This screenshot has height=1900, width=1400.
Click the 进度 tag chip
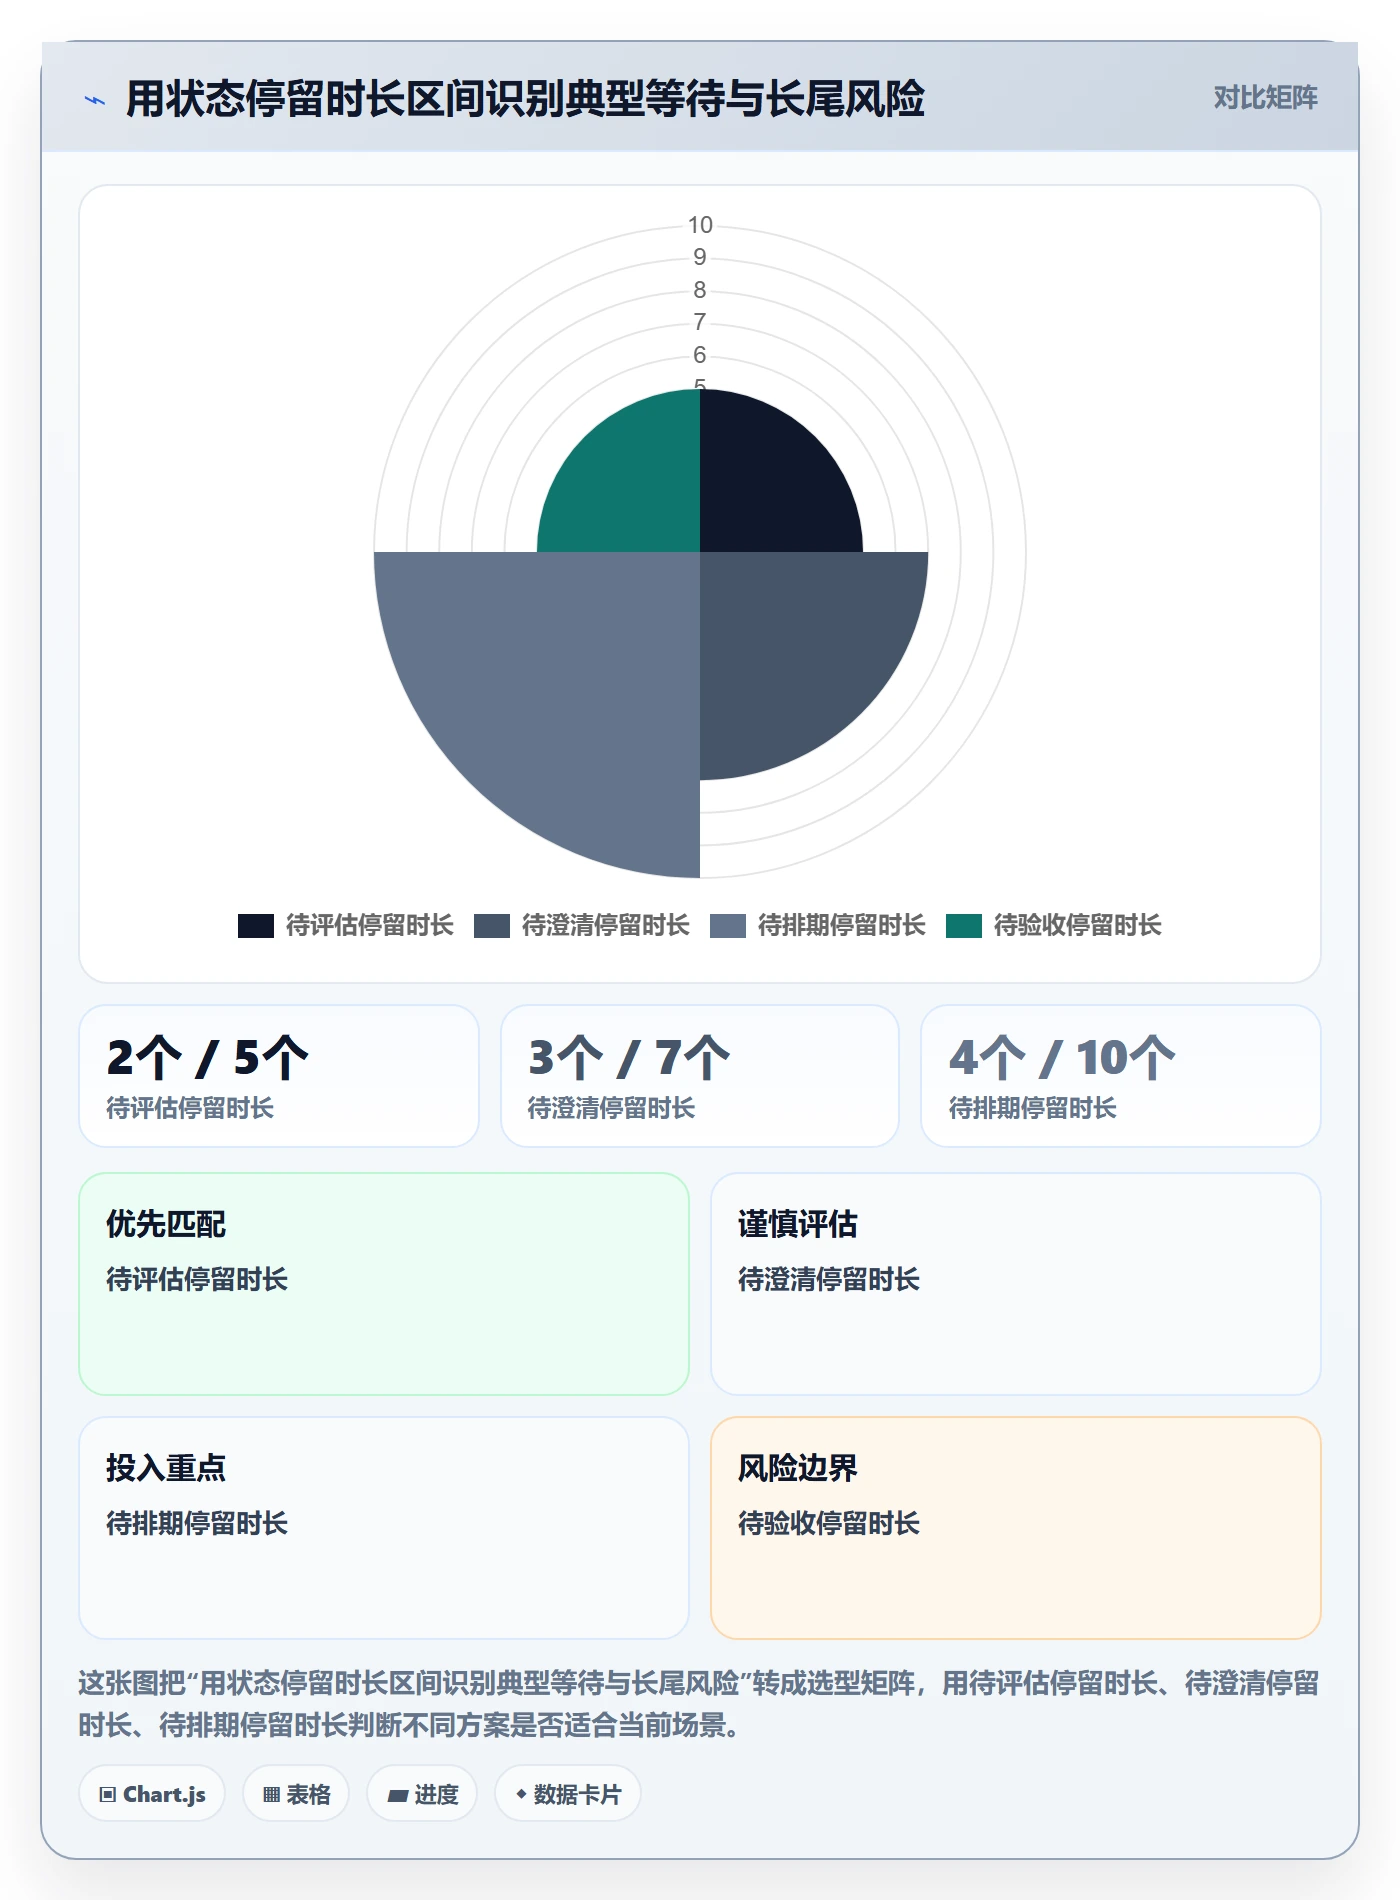pos(422,1794)
